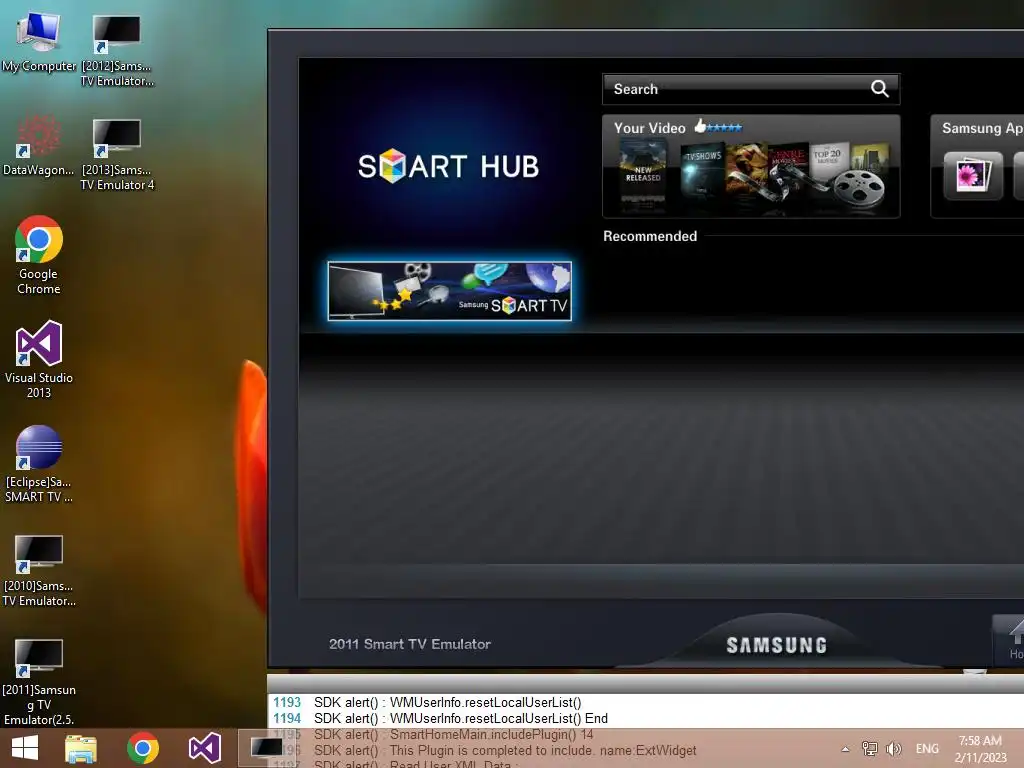Viewport: 1024px width, 768px height.
Task: Open the [Eclipse] Samsung SMART TV shortcut
Action: tap(39, 464)
